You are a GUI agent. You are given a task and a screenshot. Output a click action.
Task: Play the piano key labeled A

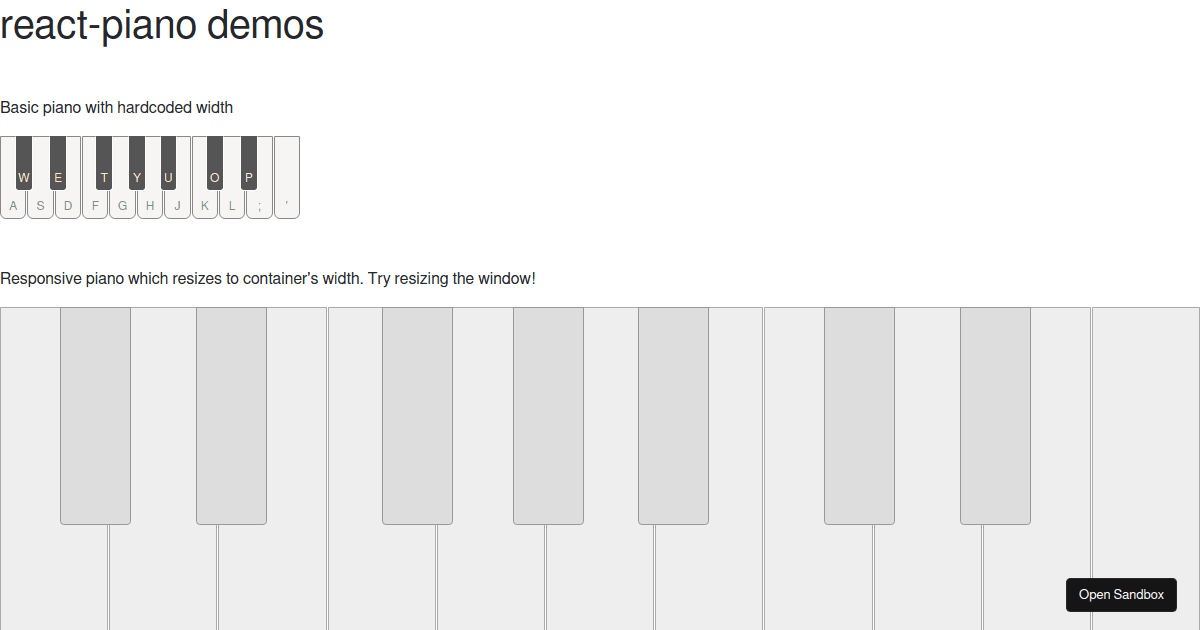(13, 200)
